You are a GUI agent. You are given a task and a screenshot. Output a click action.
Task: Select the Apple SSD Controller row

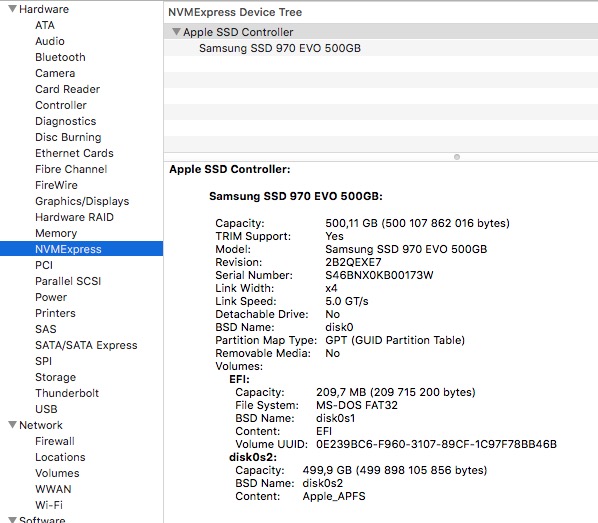tap(381, 32)
